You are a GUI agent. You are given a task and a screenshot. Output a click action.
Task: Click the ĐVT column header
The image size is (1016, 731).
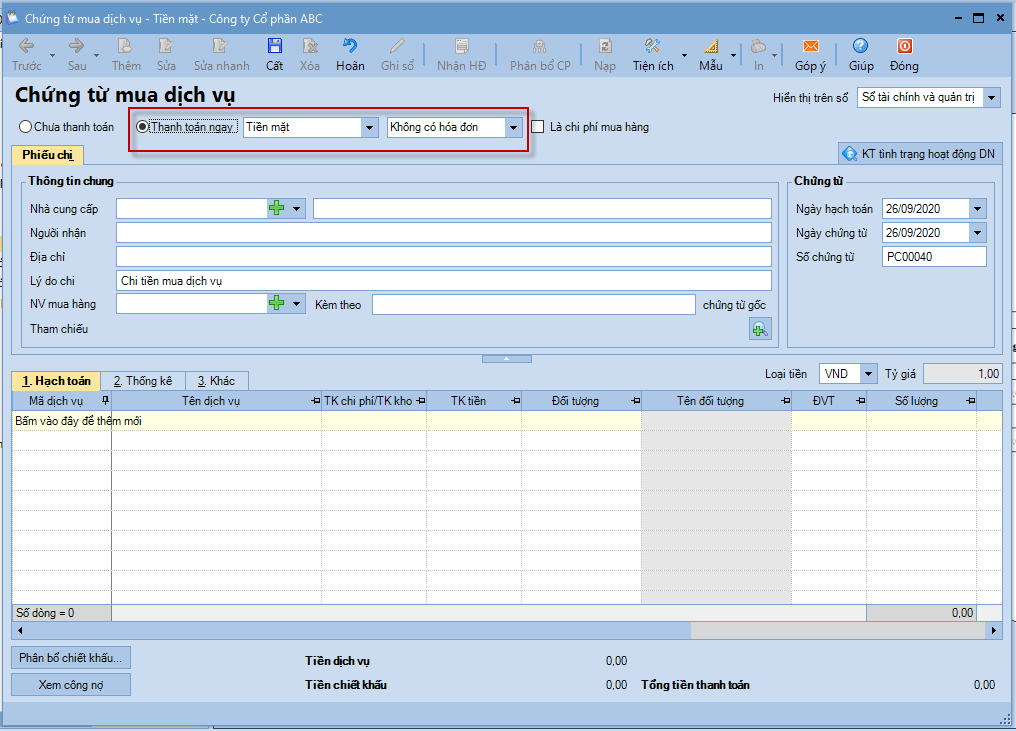(x=829, y=401)
